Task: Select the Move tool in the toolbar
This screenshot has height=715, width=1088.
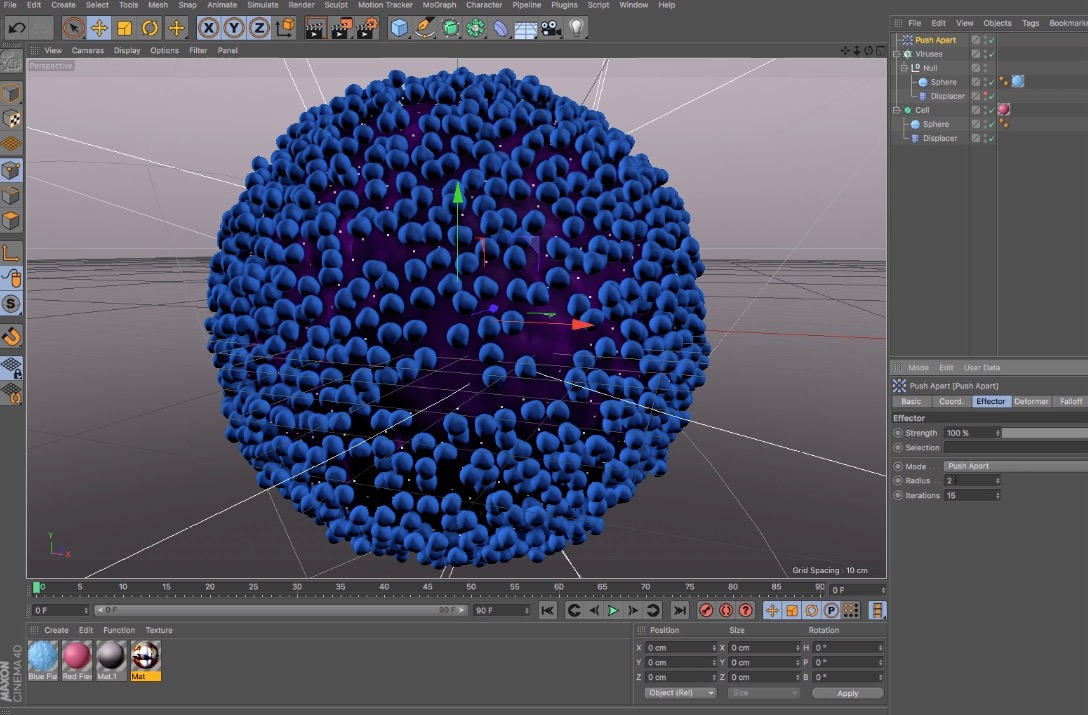Action: 99,27
